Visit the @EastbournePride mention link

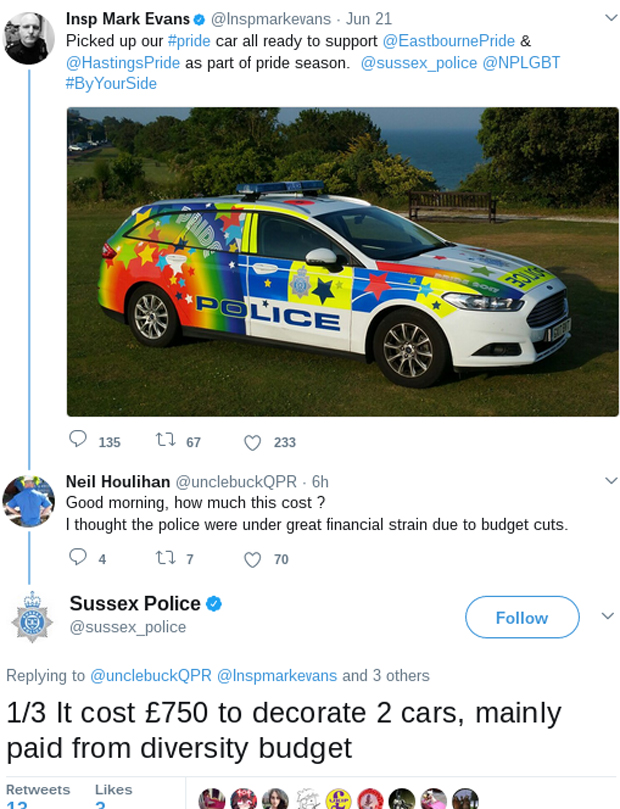click(x=449, y=41)
